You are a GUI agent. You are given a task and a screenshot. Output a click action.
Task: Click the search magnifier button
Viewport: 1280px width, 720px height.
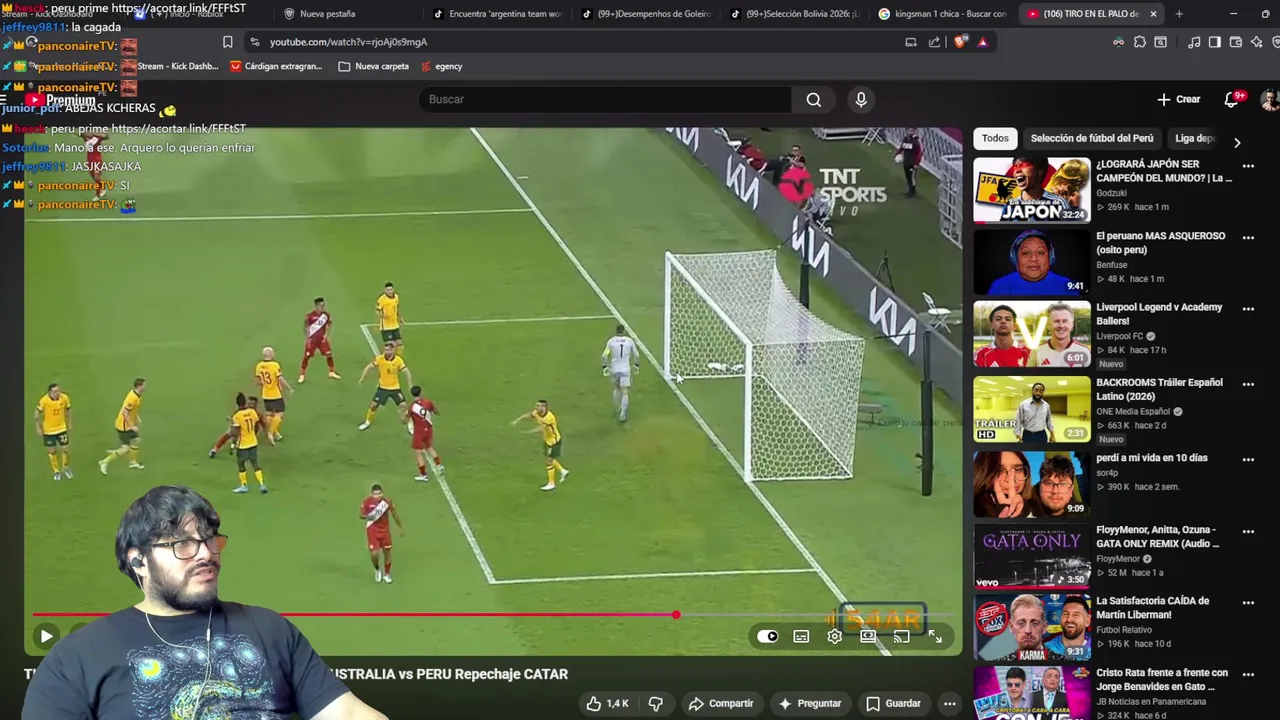(814, 99)
